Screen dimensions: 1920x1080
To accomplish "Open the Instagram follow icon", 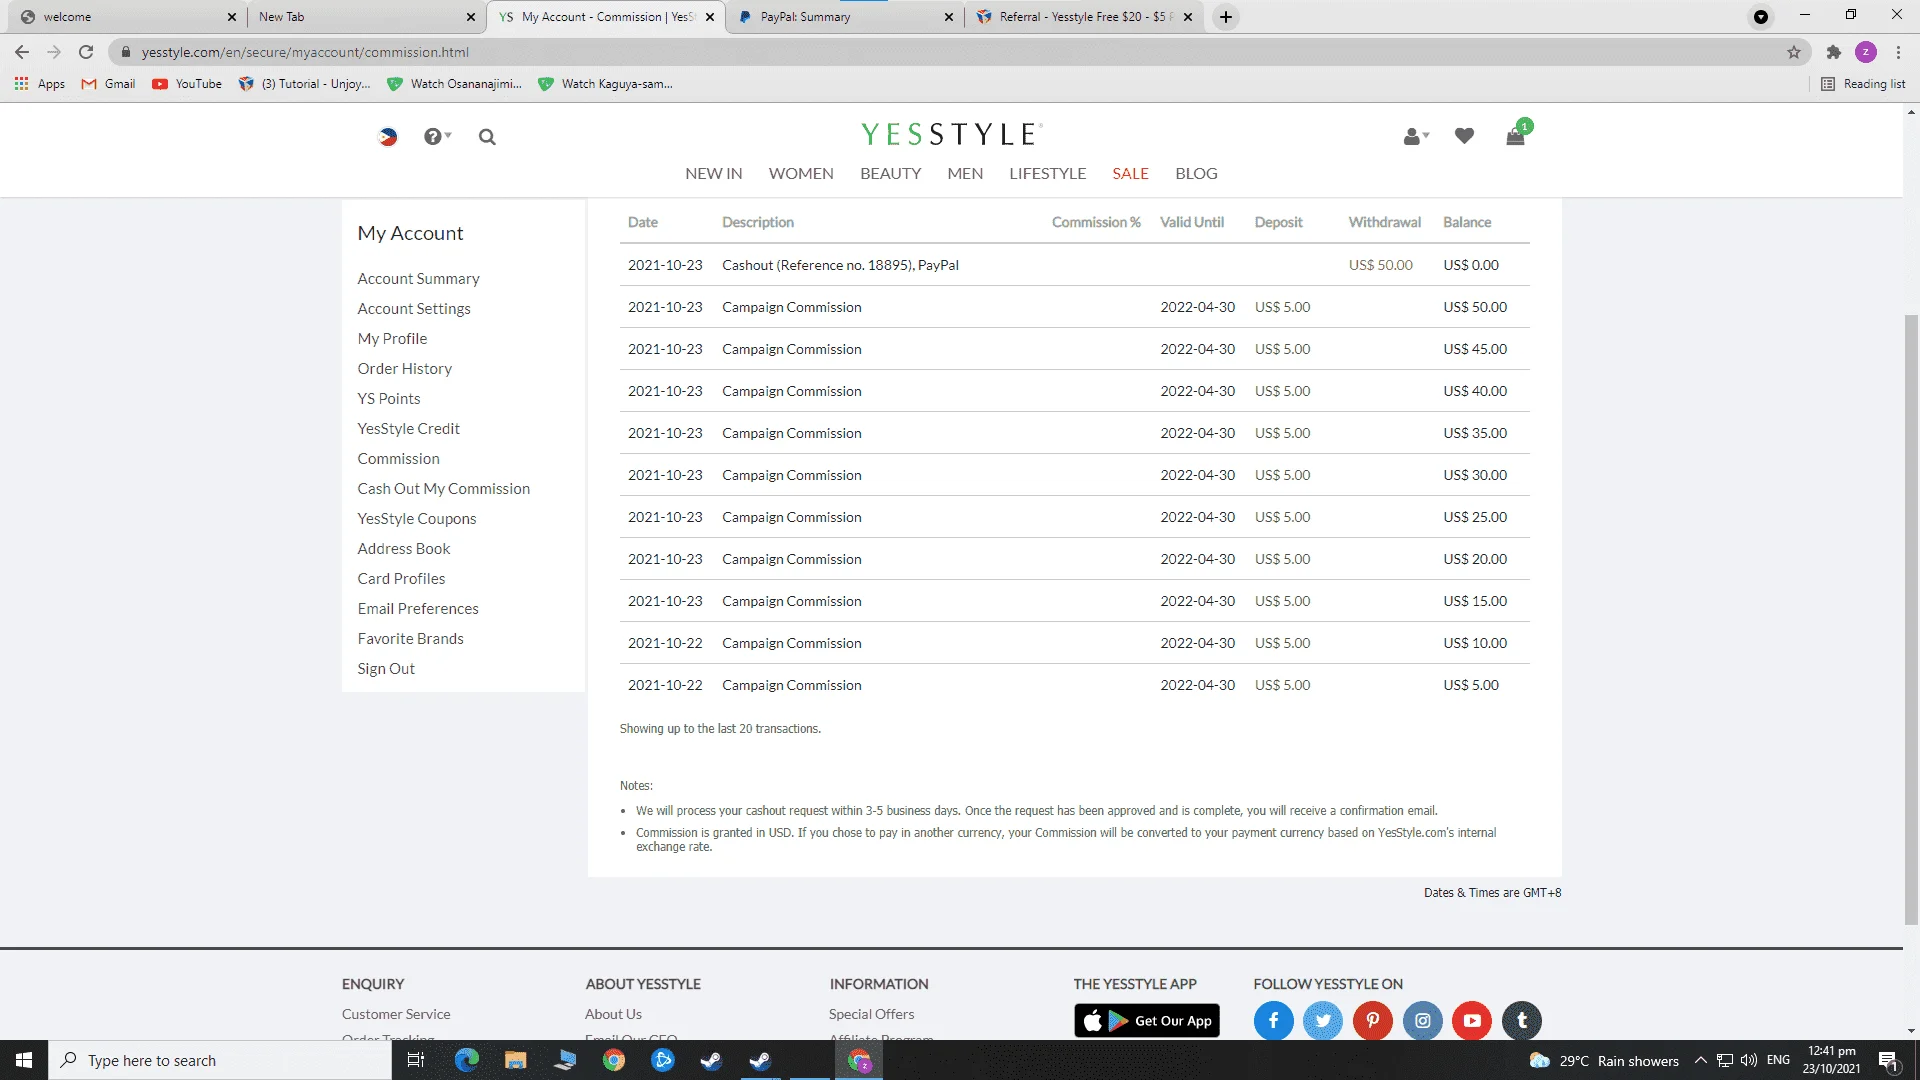I will [x=1423, y=1021].
